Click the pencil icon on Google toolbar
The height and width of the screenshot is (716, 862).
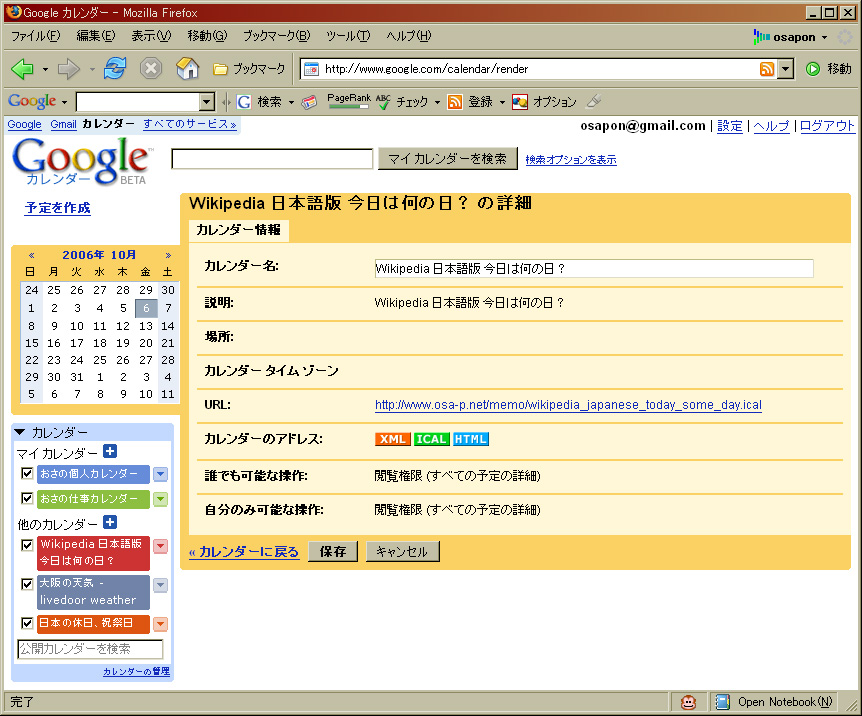594,101
